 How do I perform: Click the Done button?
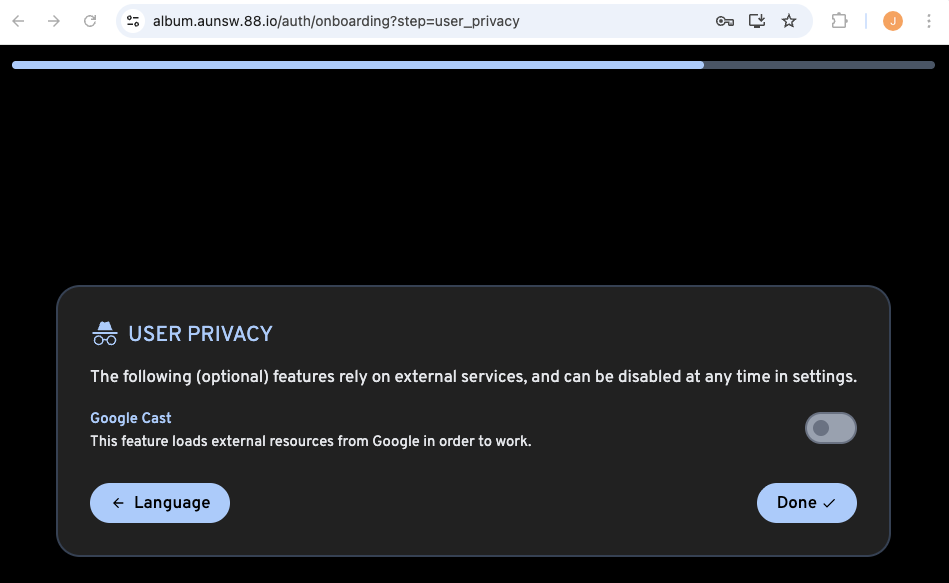[806, 503]
